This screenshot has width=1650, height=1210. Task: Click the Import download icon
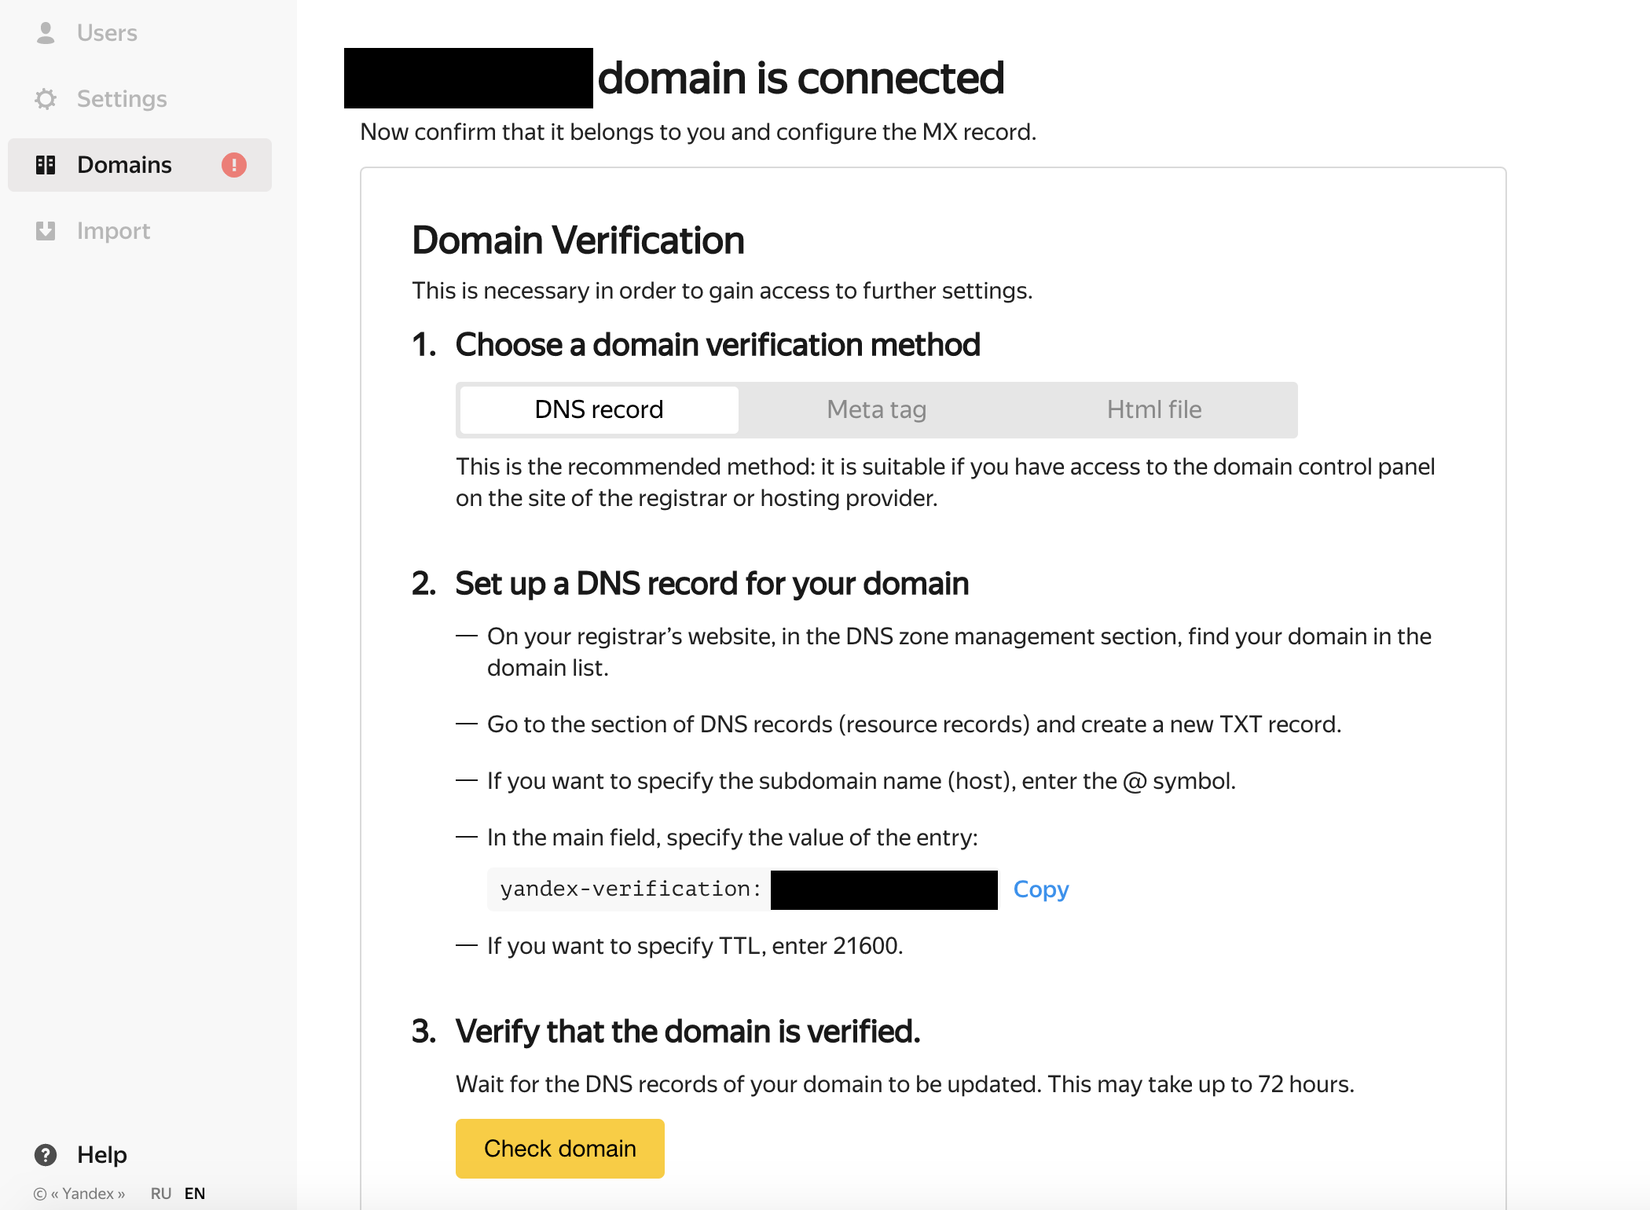pyautogui.click(x=45, y=231)
